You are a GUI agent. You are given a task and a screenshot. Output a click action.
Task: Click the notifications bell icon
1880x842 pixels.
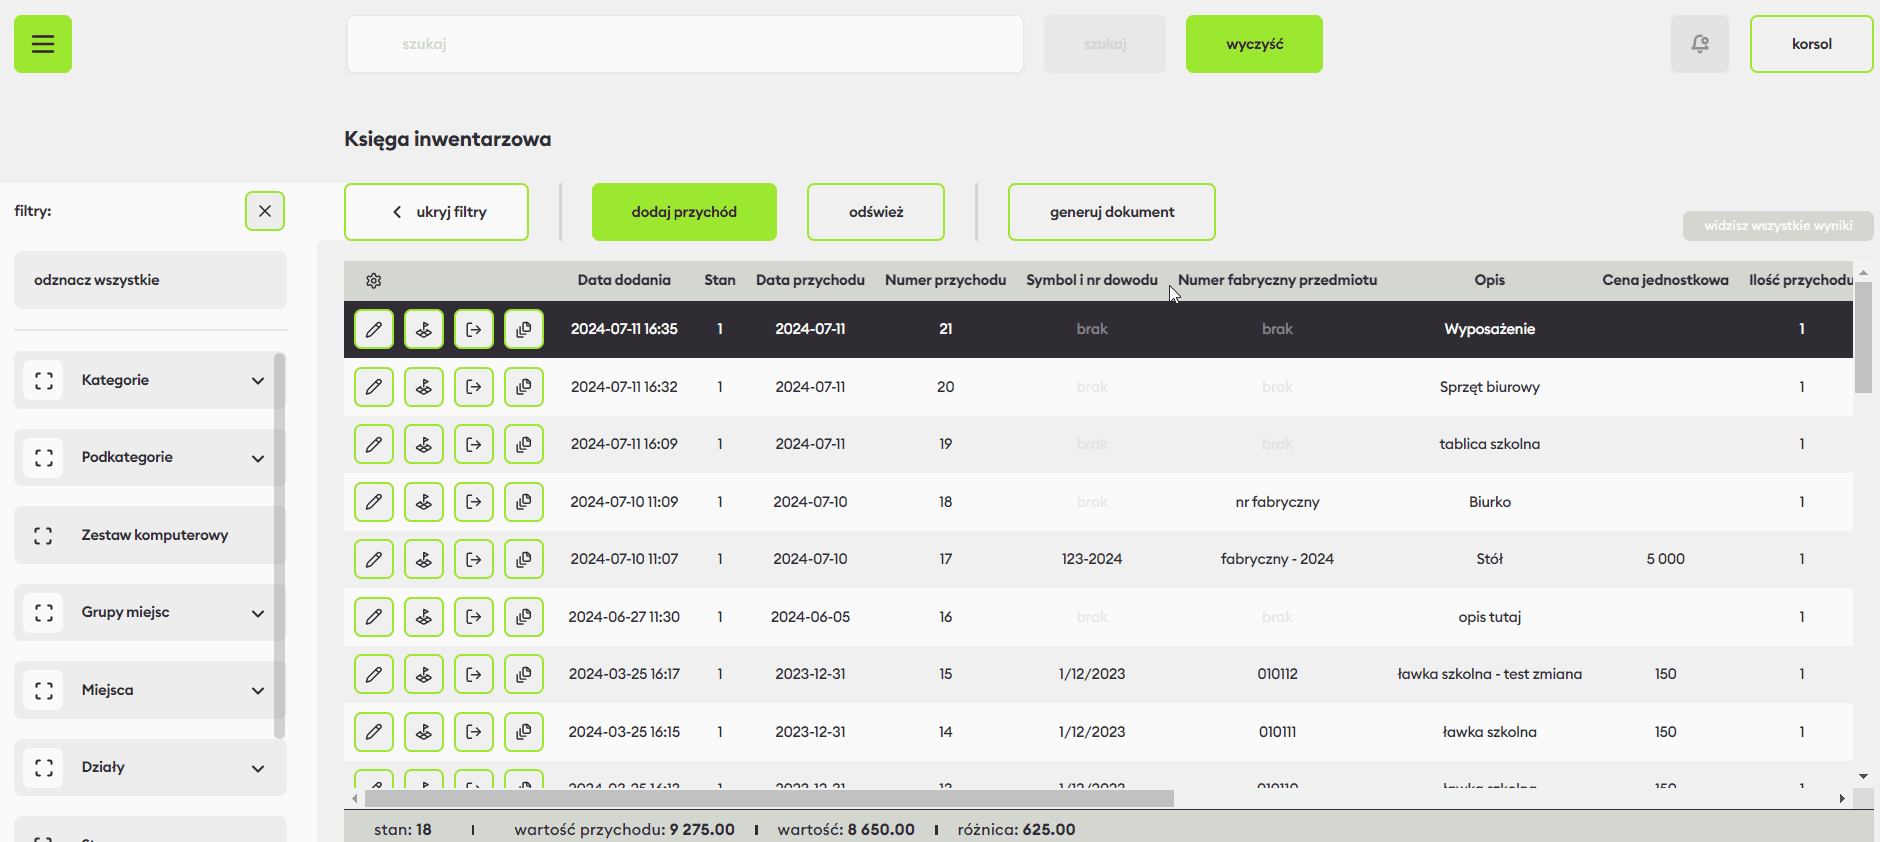(1699, 44)
